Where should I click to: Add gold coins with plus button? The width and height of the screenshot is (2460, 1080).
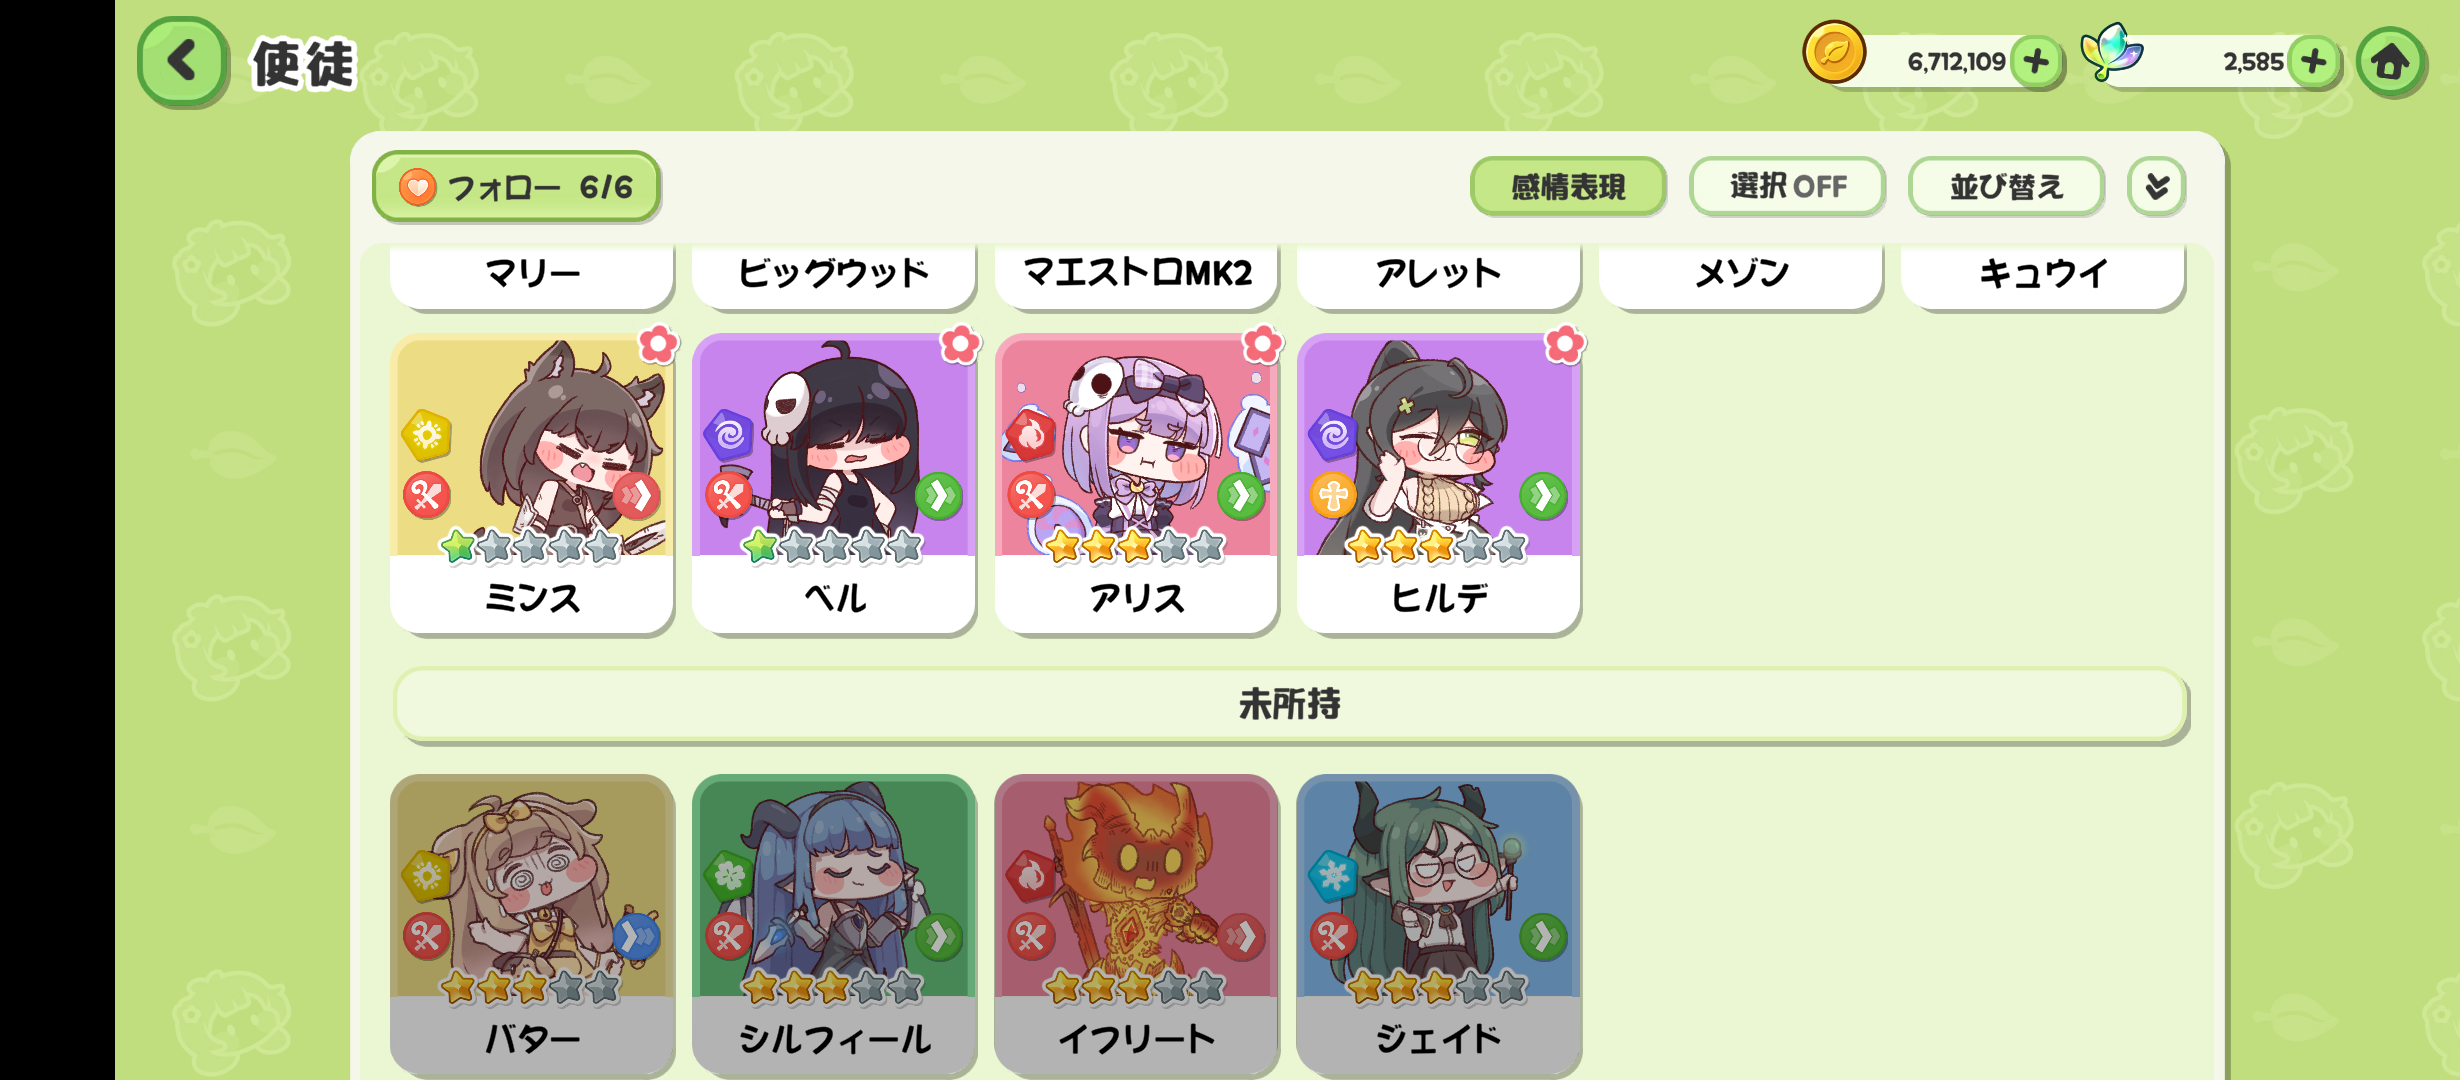2036,62
